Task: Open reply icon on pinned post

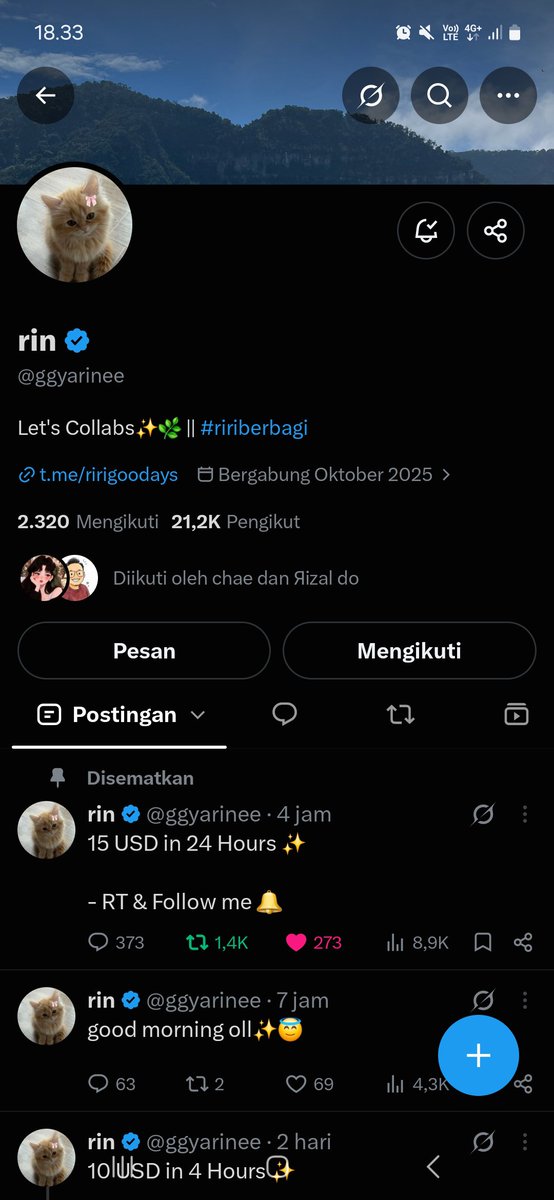Action: click(98, 942)
